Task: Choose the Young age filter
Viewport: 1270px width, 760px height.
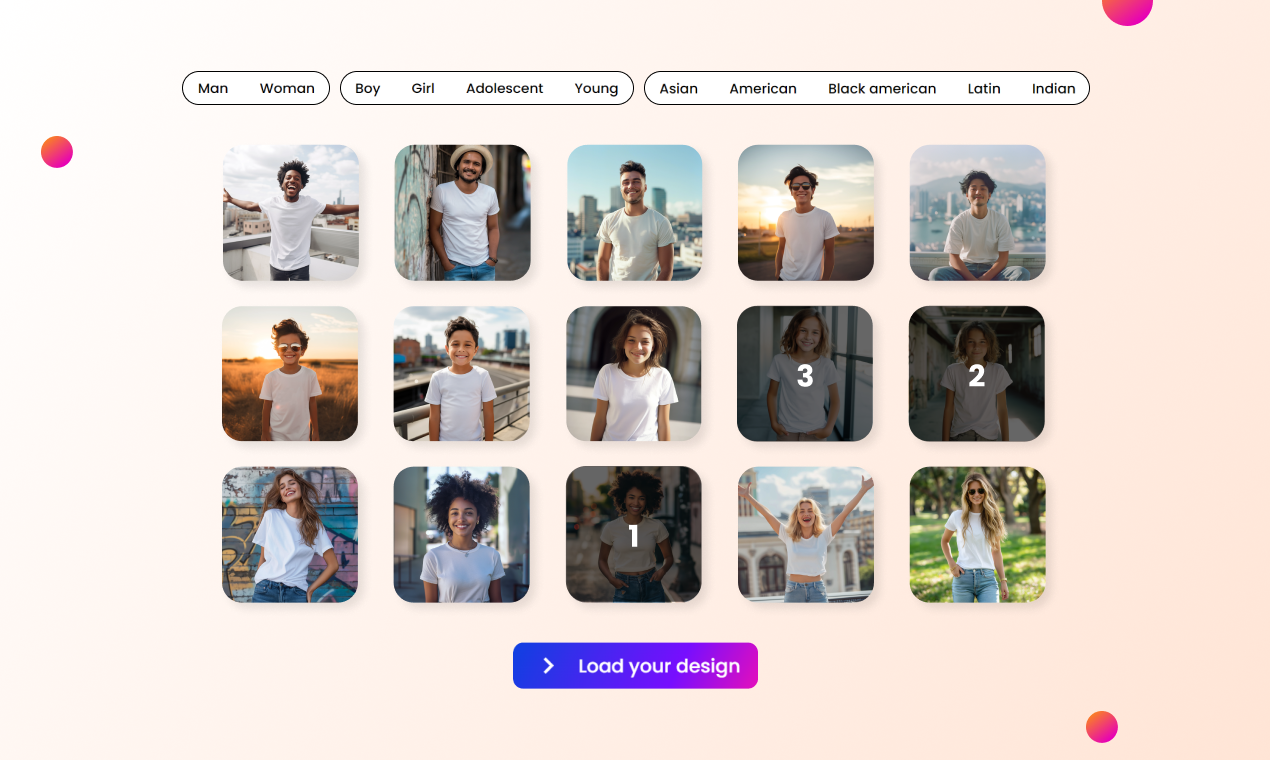Action: tap(597, 88)
